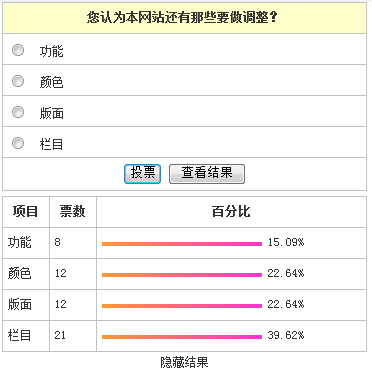Viewport: 372px width, 370px height.
Task: Hide results via 隐藏结果 link
Action: (184, 362)
